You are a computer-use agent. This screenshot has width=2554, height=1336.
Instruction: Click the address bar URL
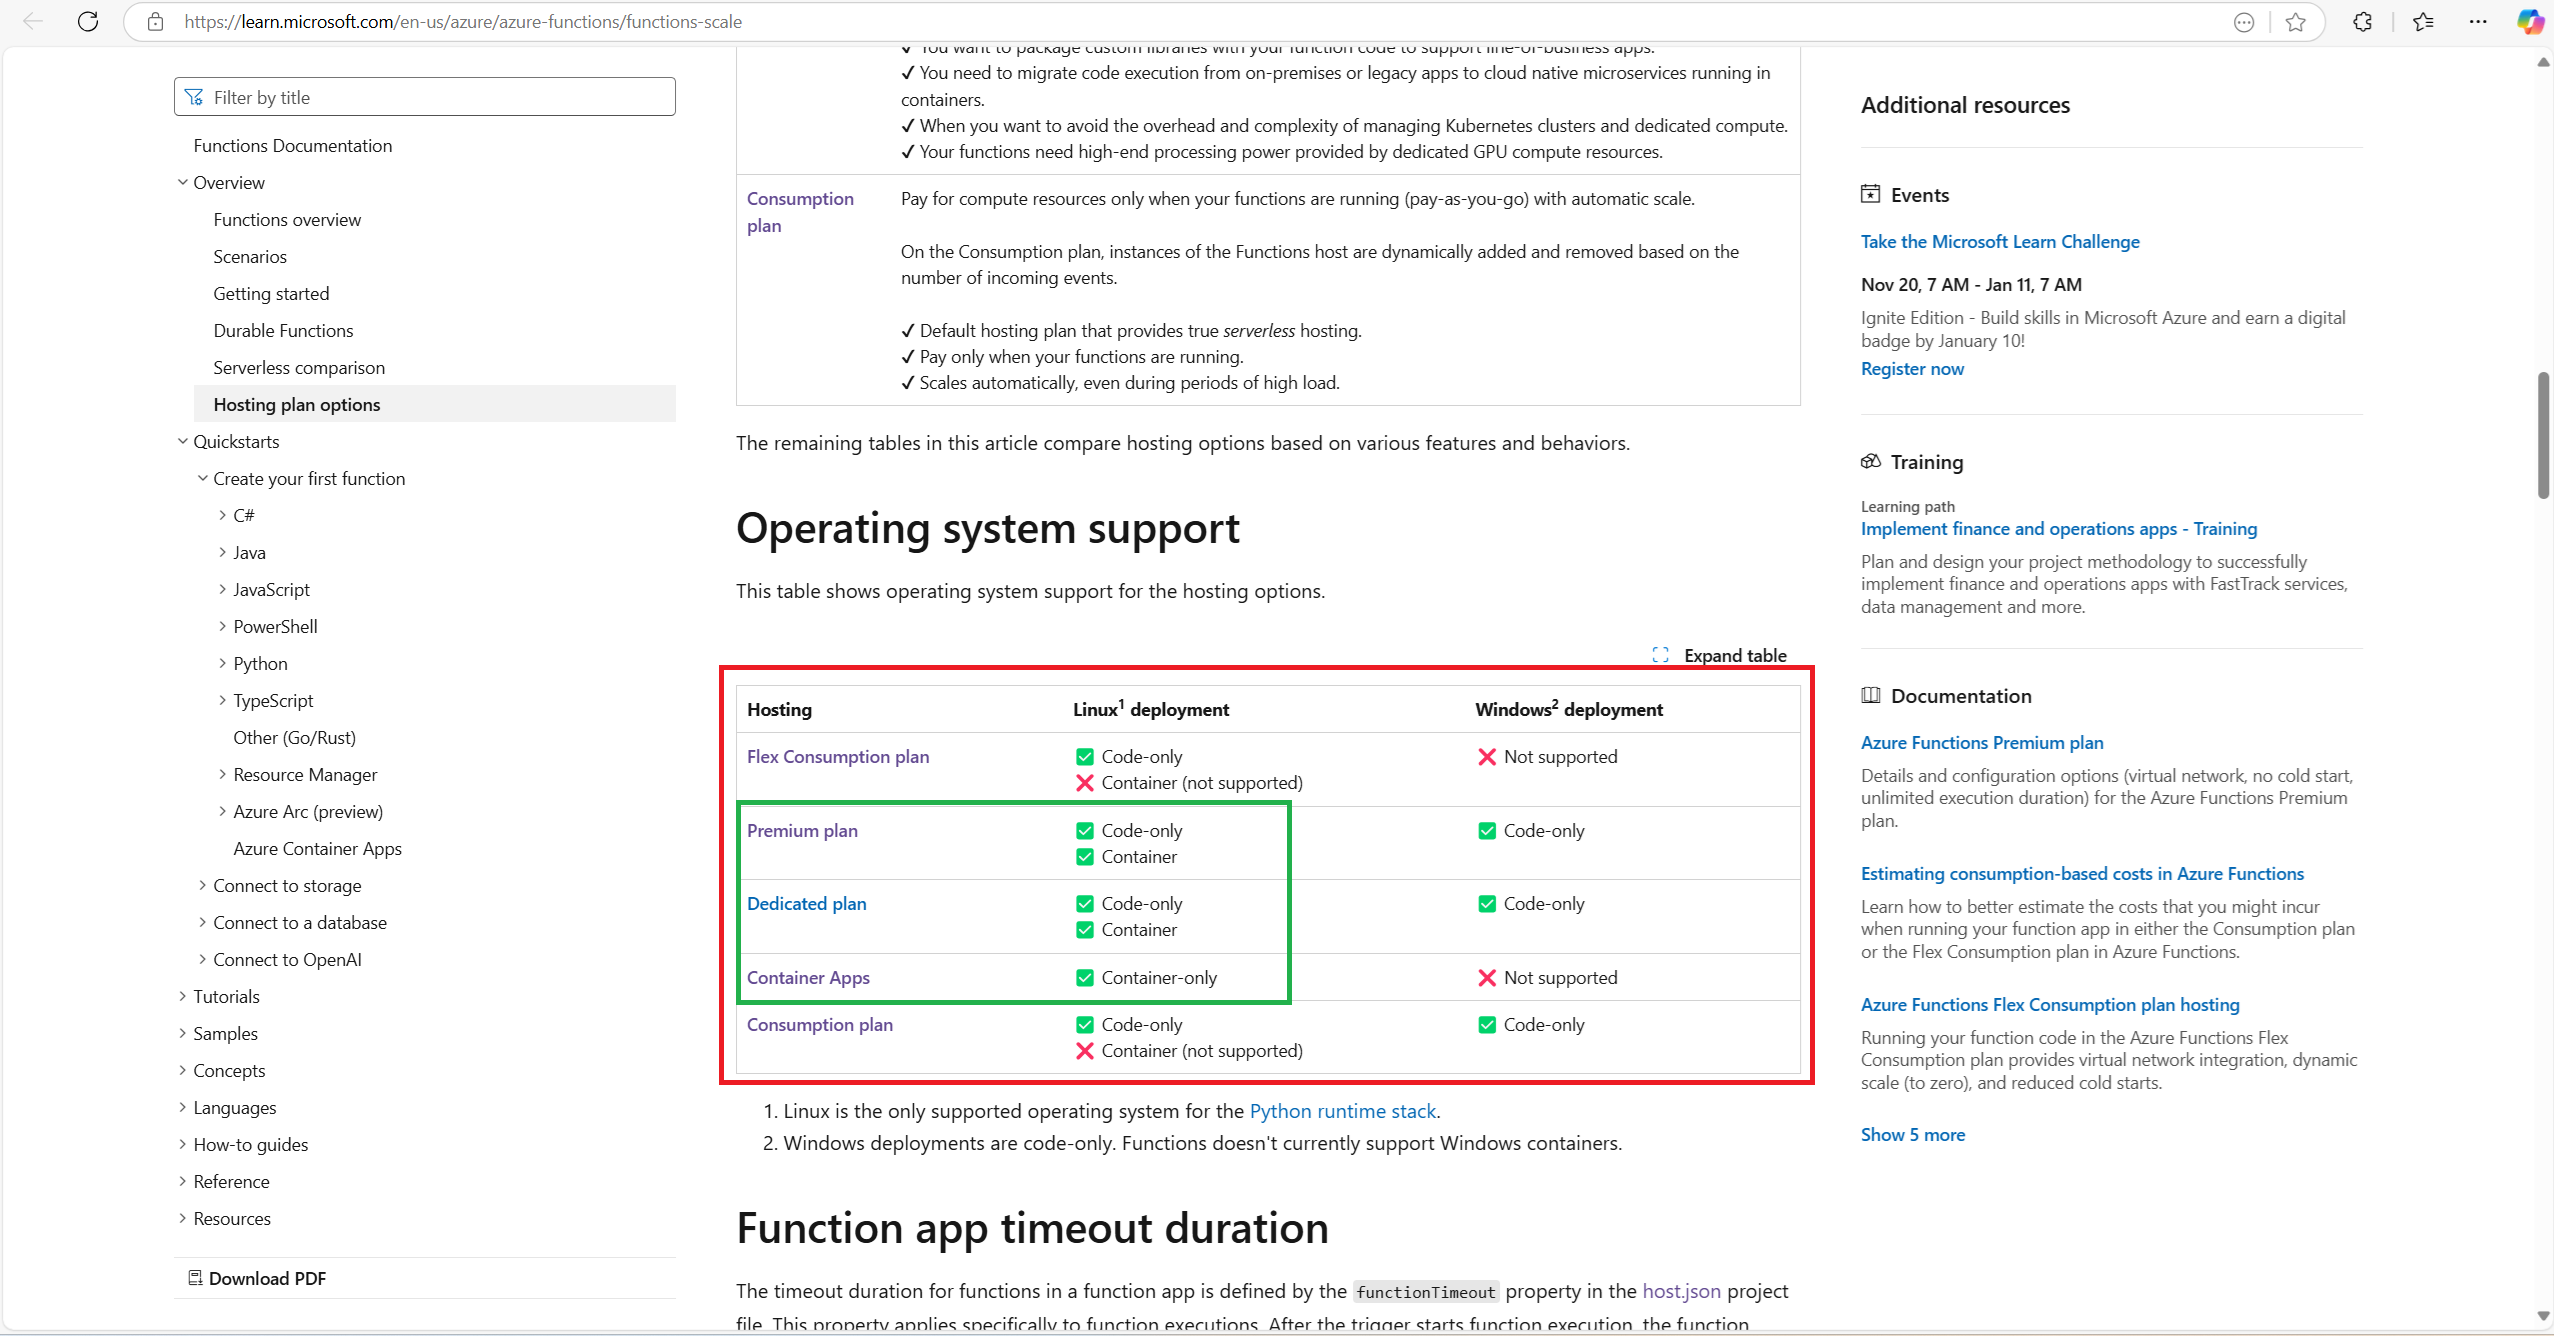click(x=463, y=22)
